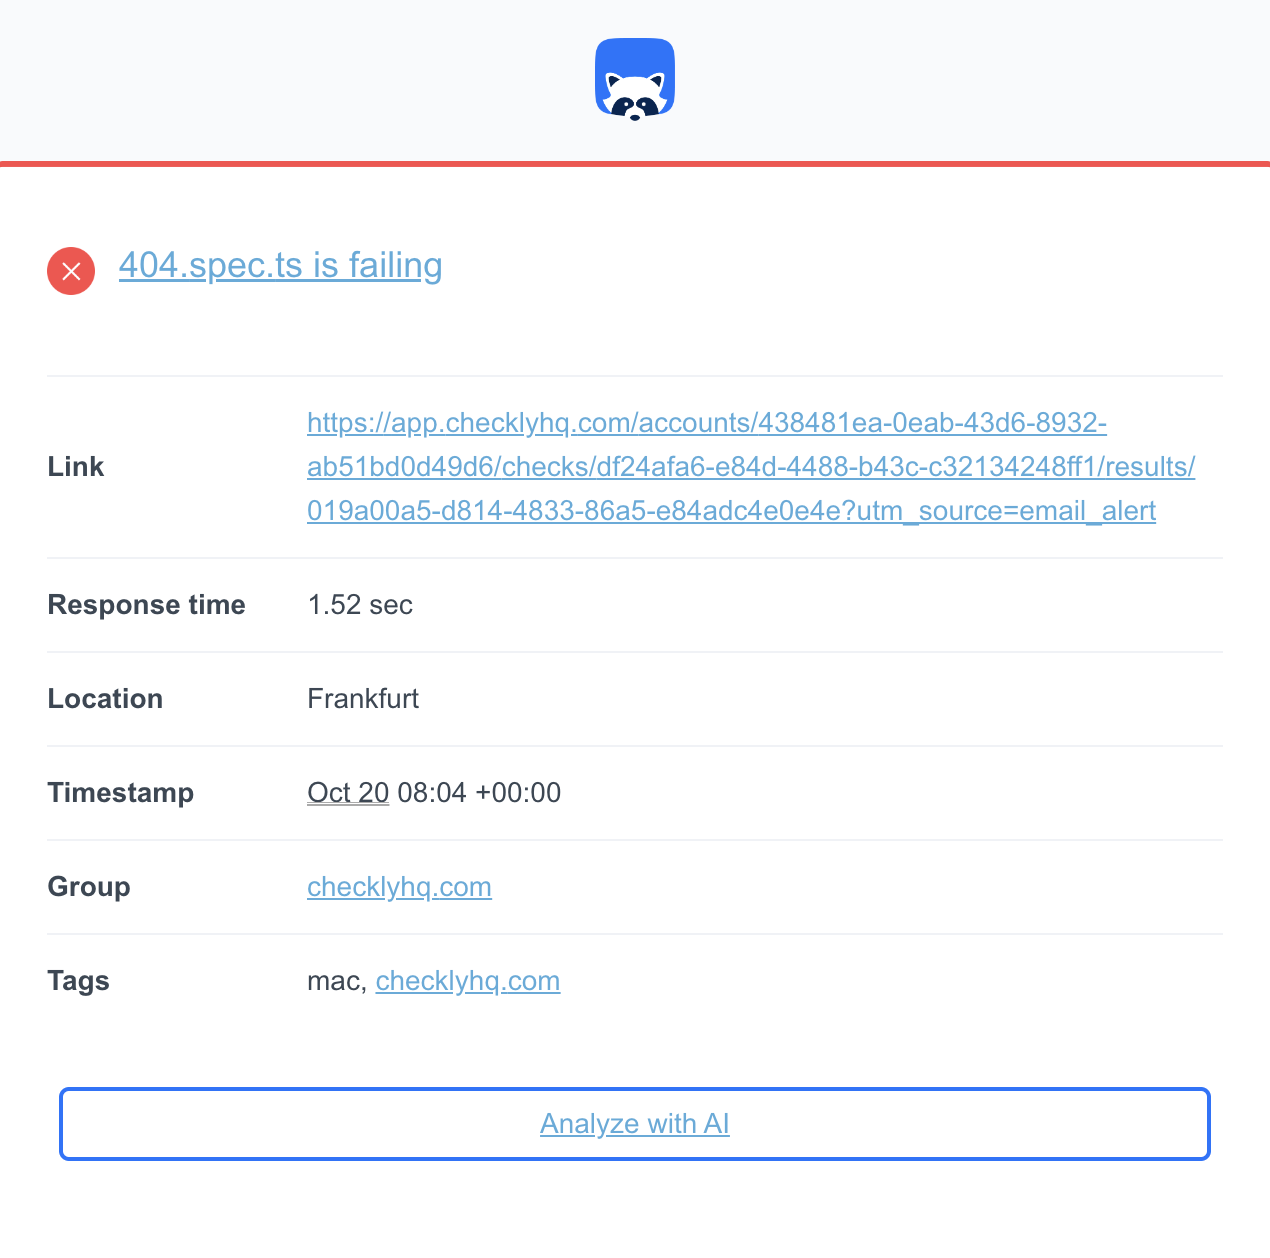
Task: Click the Group row label
Action: point(88,887)
